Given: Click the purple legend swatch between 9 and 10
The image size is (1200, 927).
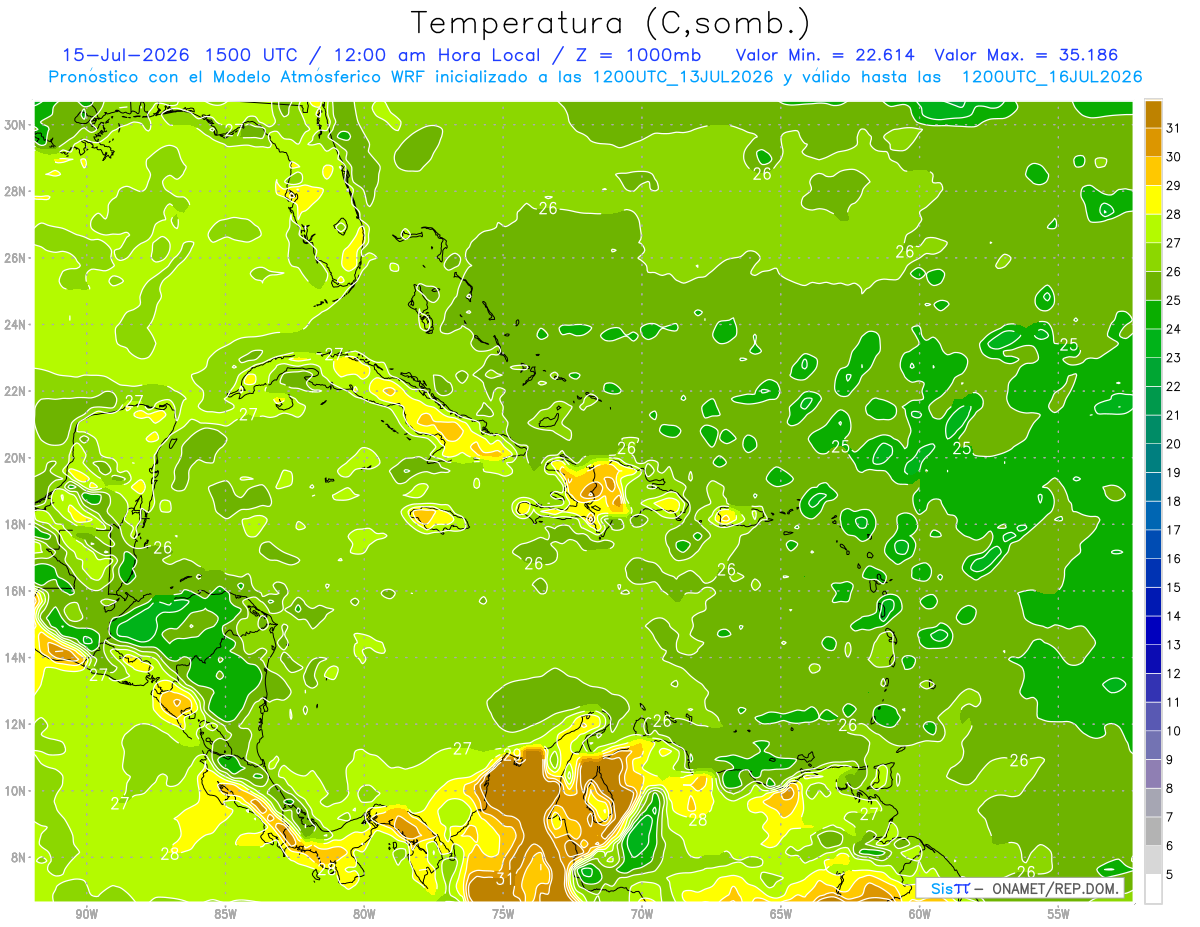Looking at the screenshot, I should pos(1153,745).
